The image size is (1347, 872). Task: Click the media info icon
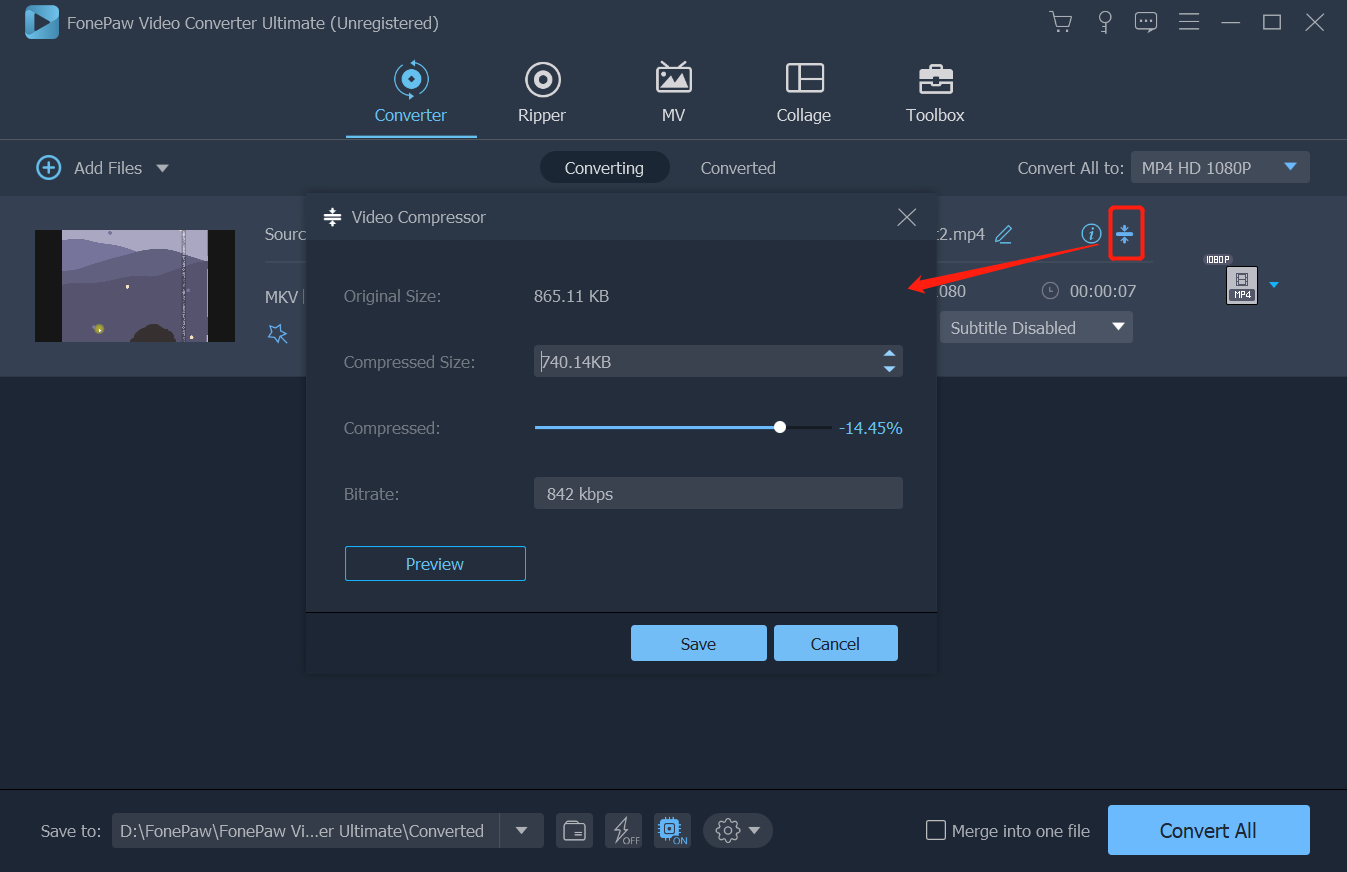(x=1091, y=234)
